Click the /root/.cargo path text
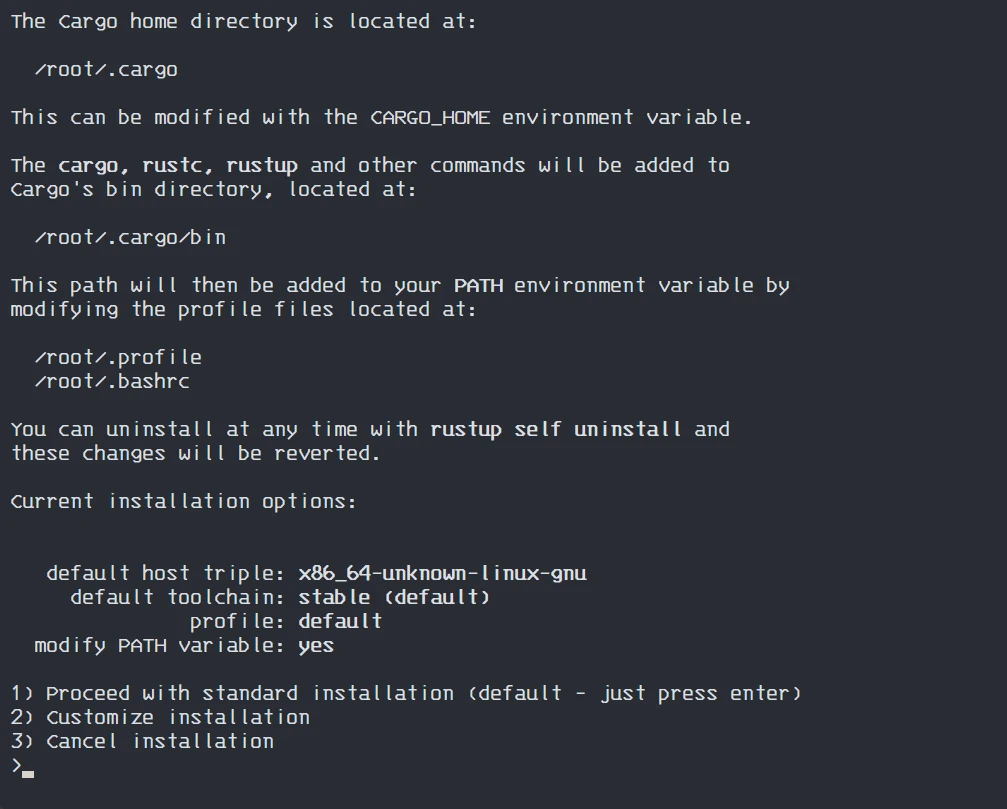This screenshot has height=809, width=1007. (106, 70)
